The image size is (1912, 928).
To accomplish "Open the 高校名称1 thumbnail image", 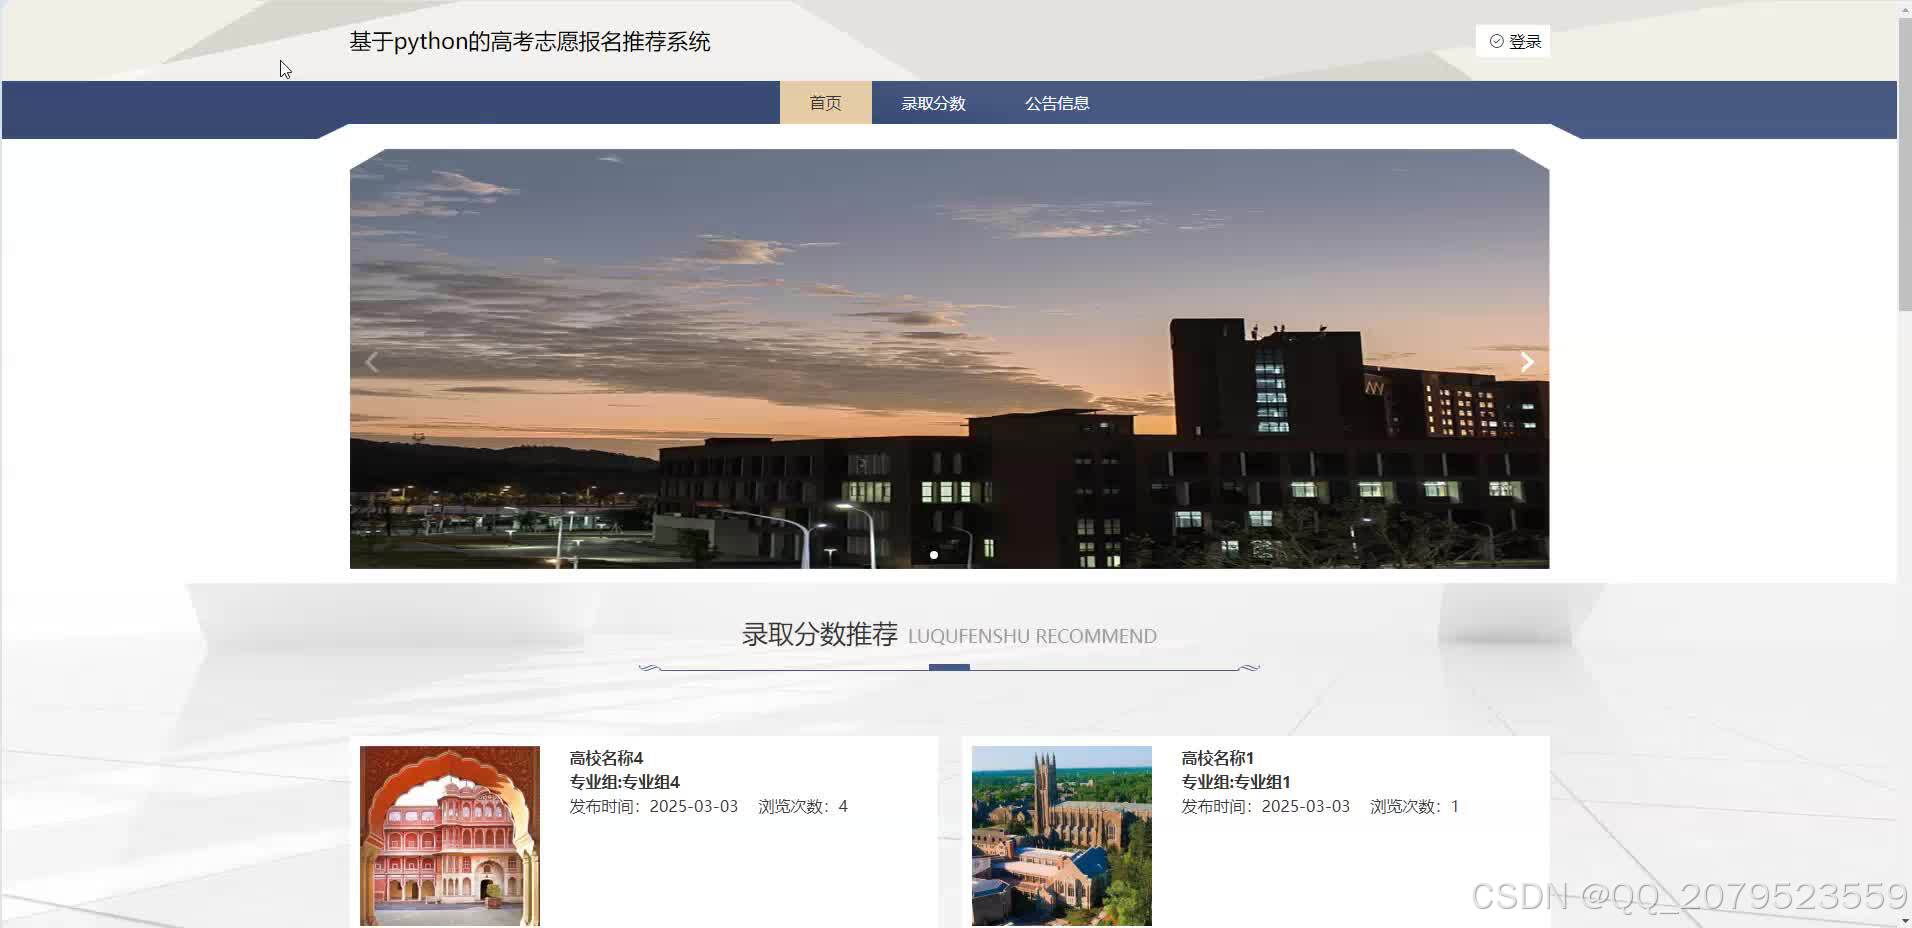I will click(x=1062, y=836).
